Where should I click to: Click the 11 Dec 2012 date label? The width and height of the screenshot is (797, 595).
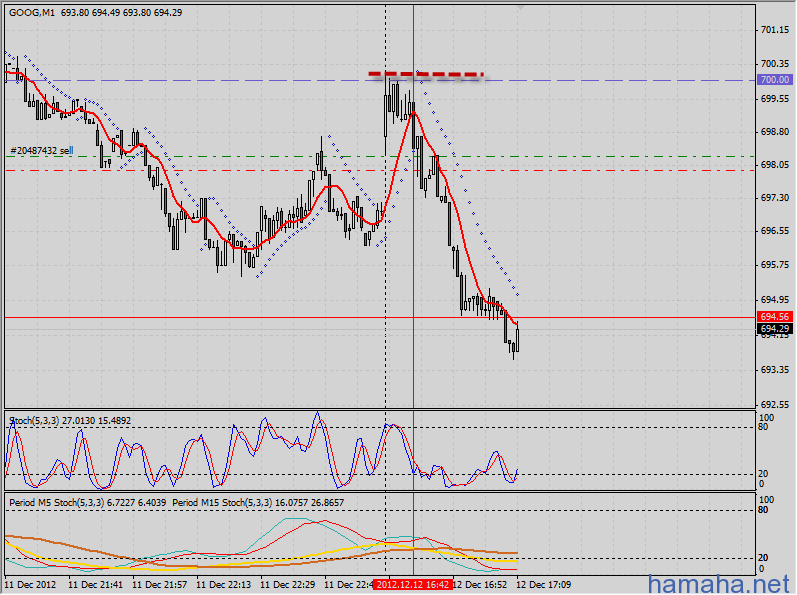(x=32, y=583)
